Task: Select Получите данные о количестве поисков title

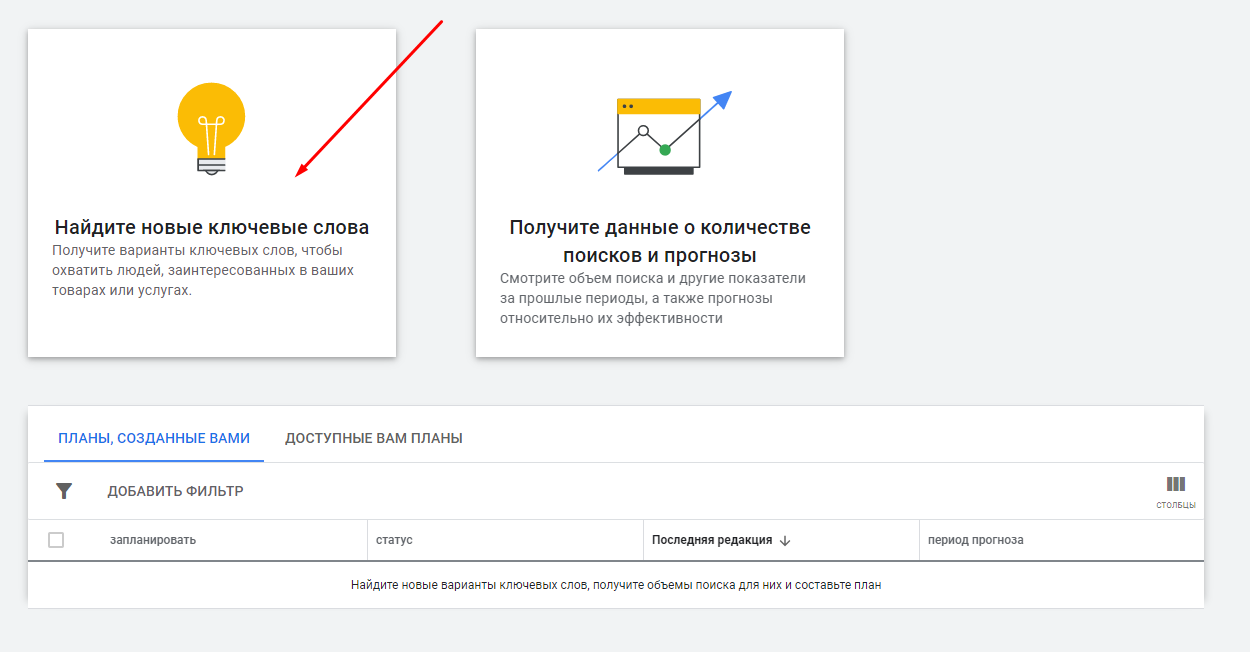Action: click(660, 241)
